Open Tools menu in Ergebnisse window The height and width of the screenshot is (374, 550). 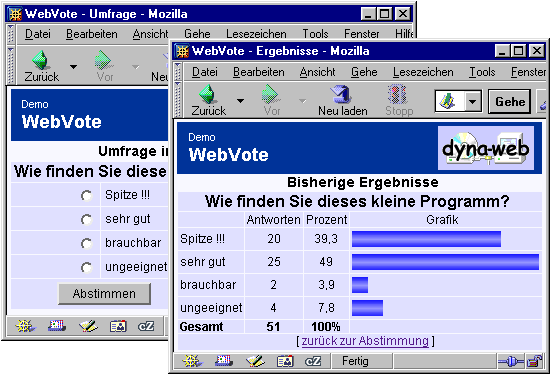click(482, 72)
